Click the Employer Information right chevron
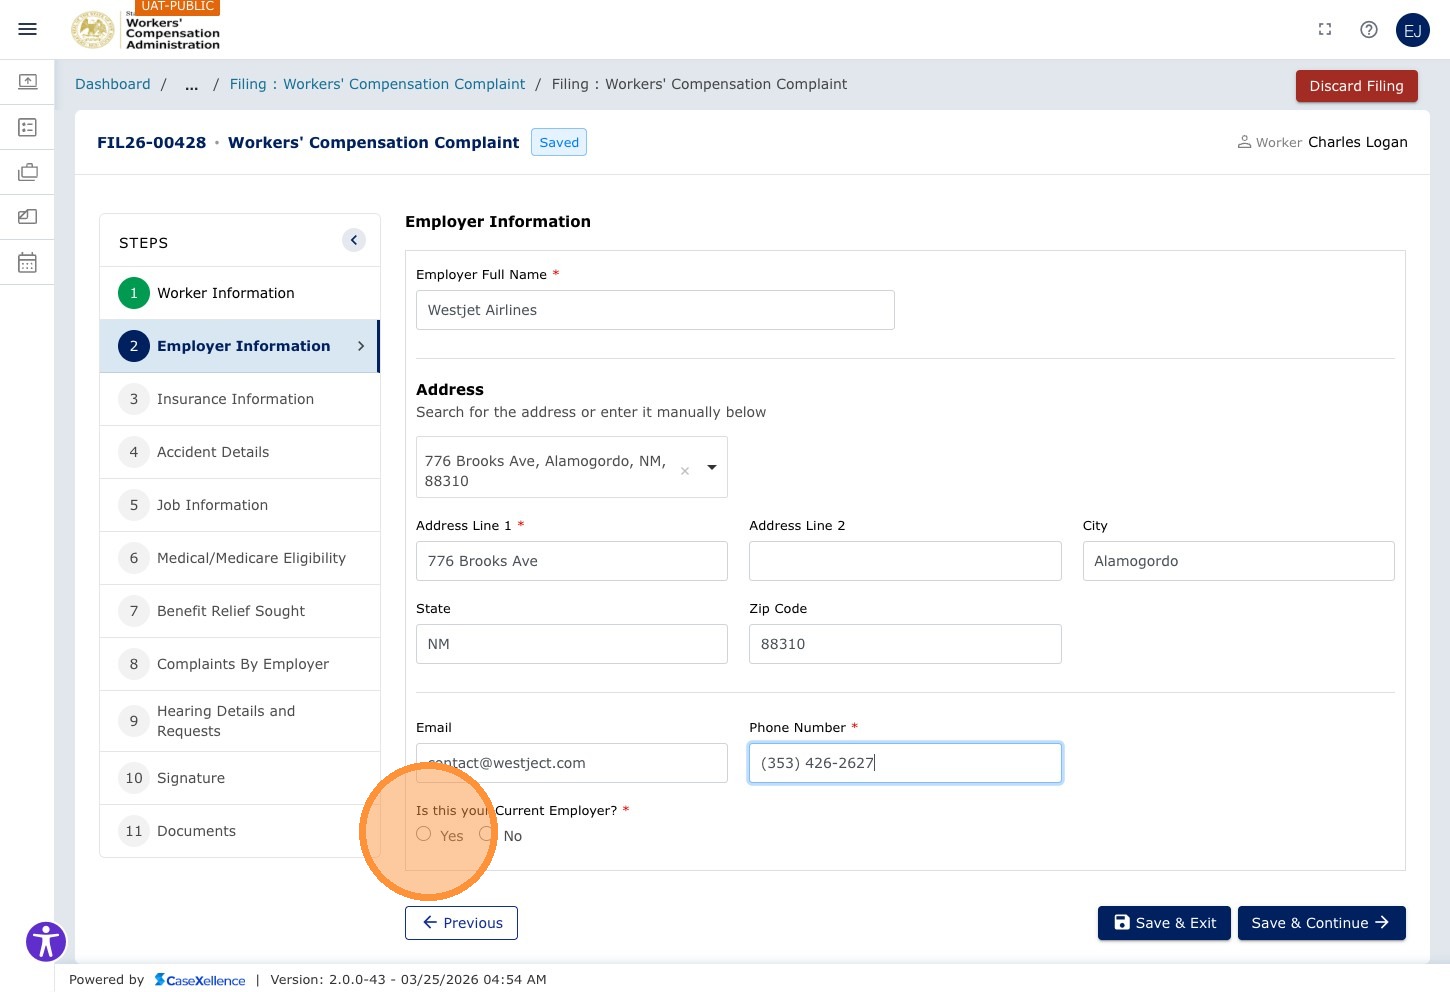 coord(361,346)
